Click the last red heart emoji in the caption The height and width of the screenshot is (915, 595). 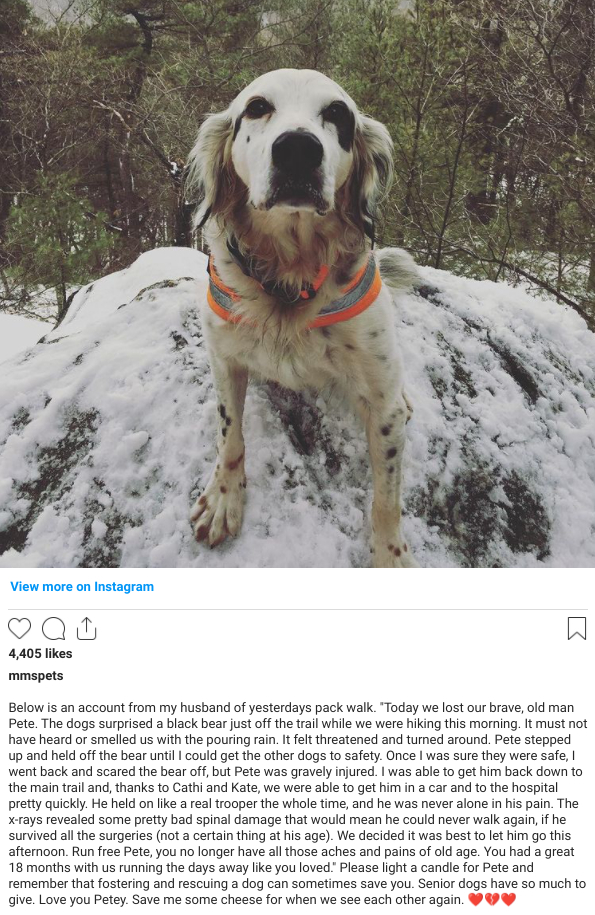point(509,899)
